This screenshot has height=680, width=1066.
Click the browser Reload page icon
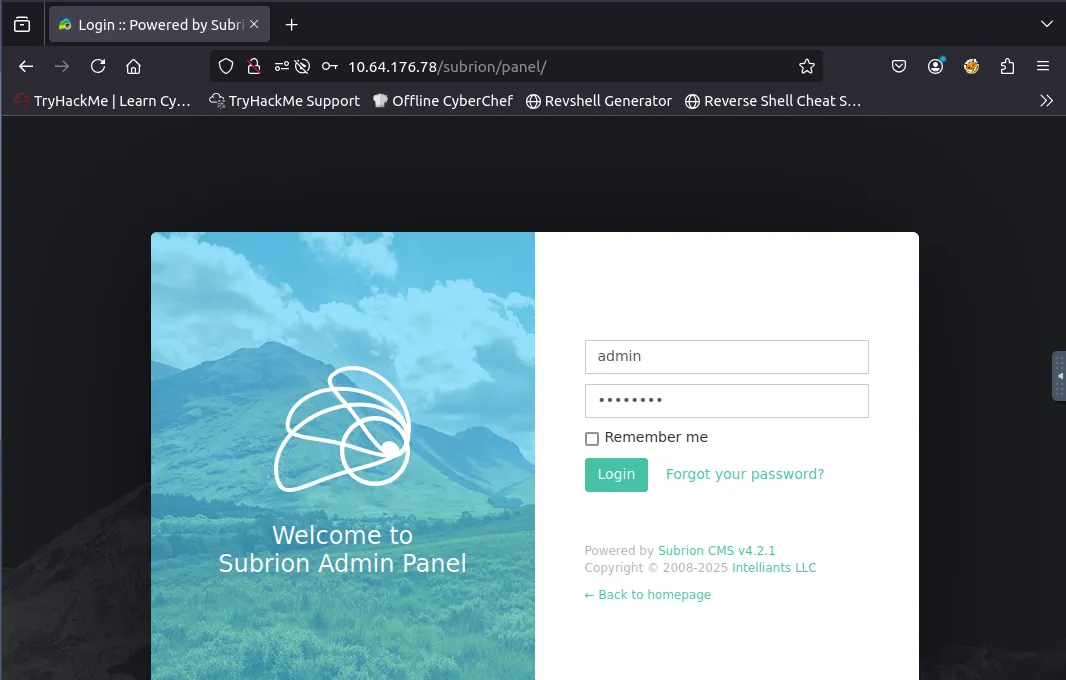coord(98,66)
